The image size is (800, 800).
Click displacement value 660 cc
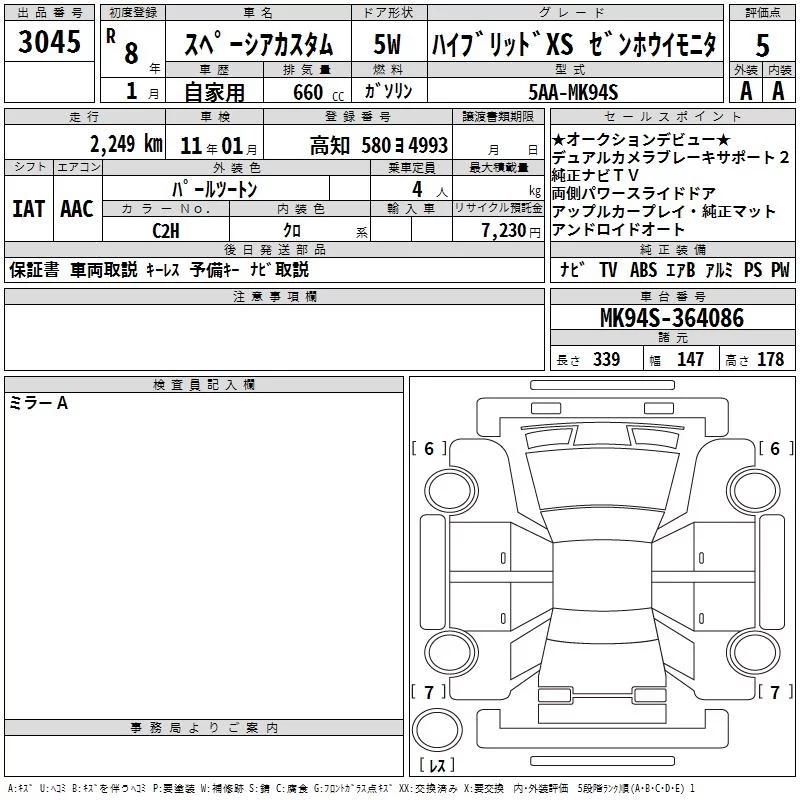[318, 92]
